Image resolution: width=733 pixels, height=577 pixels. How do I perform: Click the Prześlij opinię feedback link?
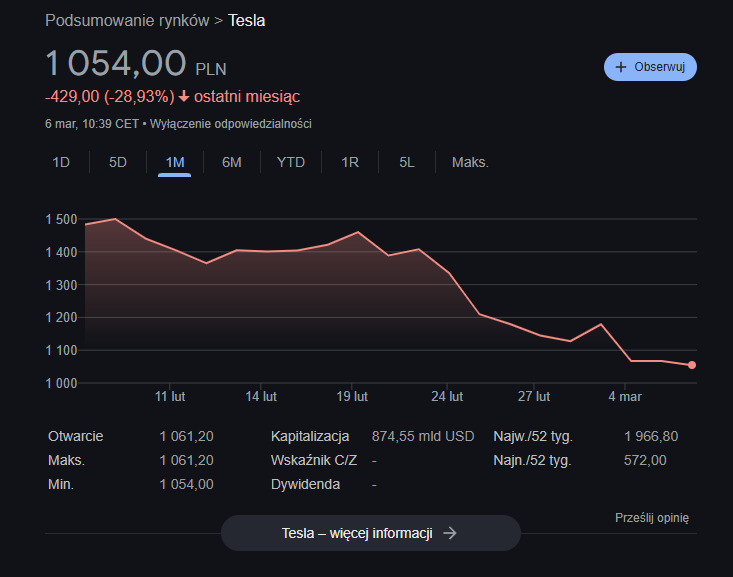[652, 517]
